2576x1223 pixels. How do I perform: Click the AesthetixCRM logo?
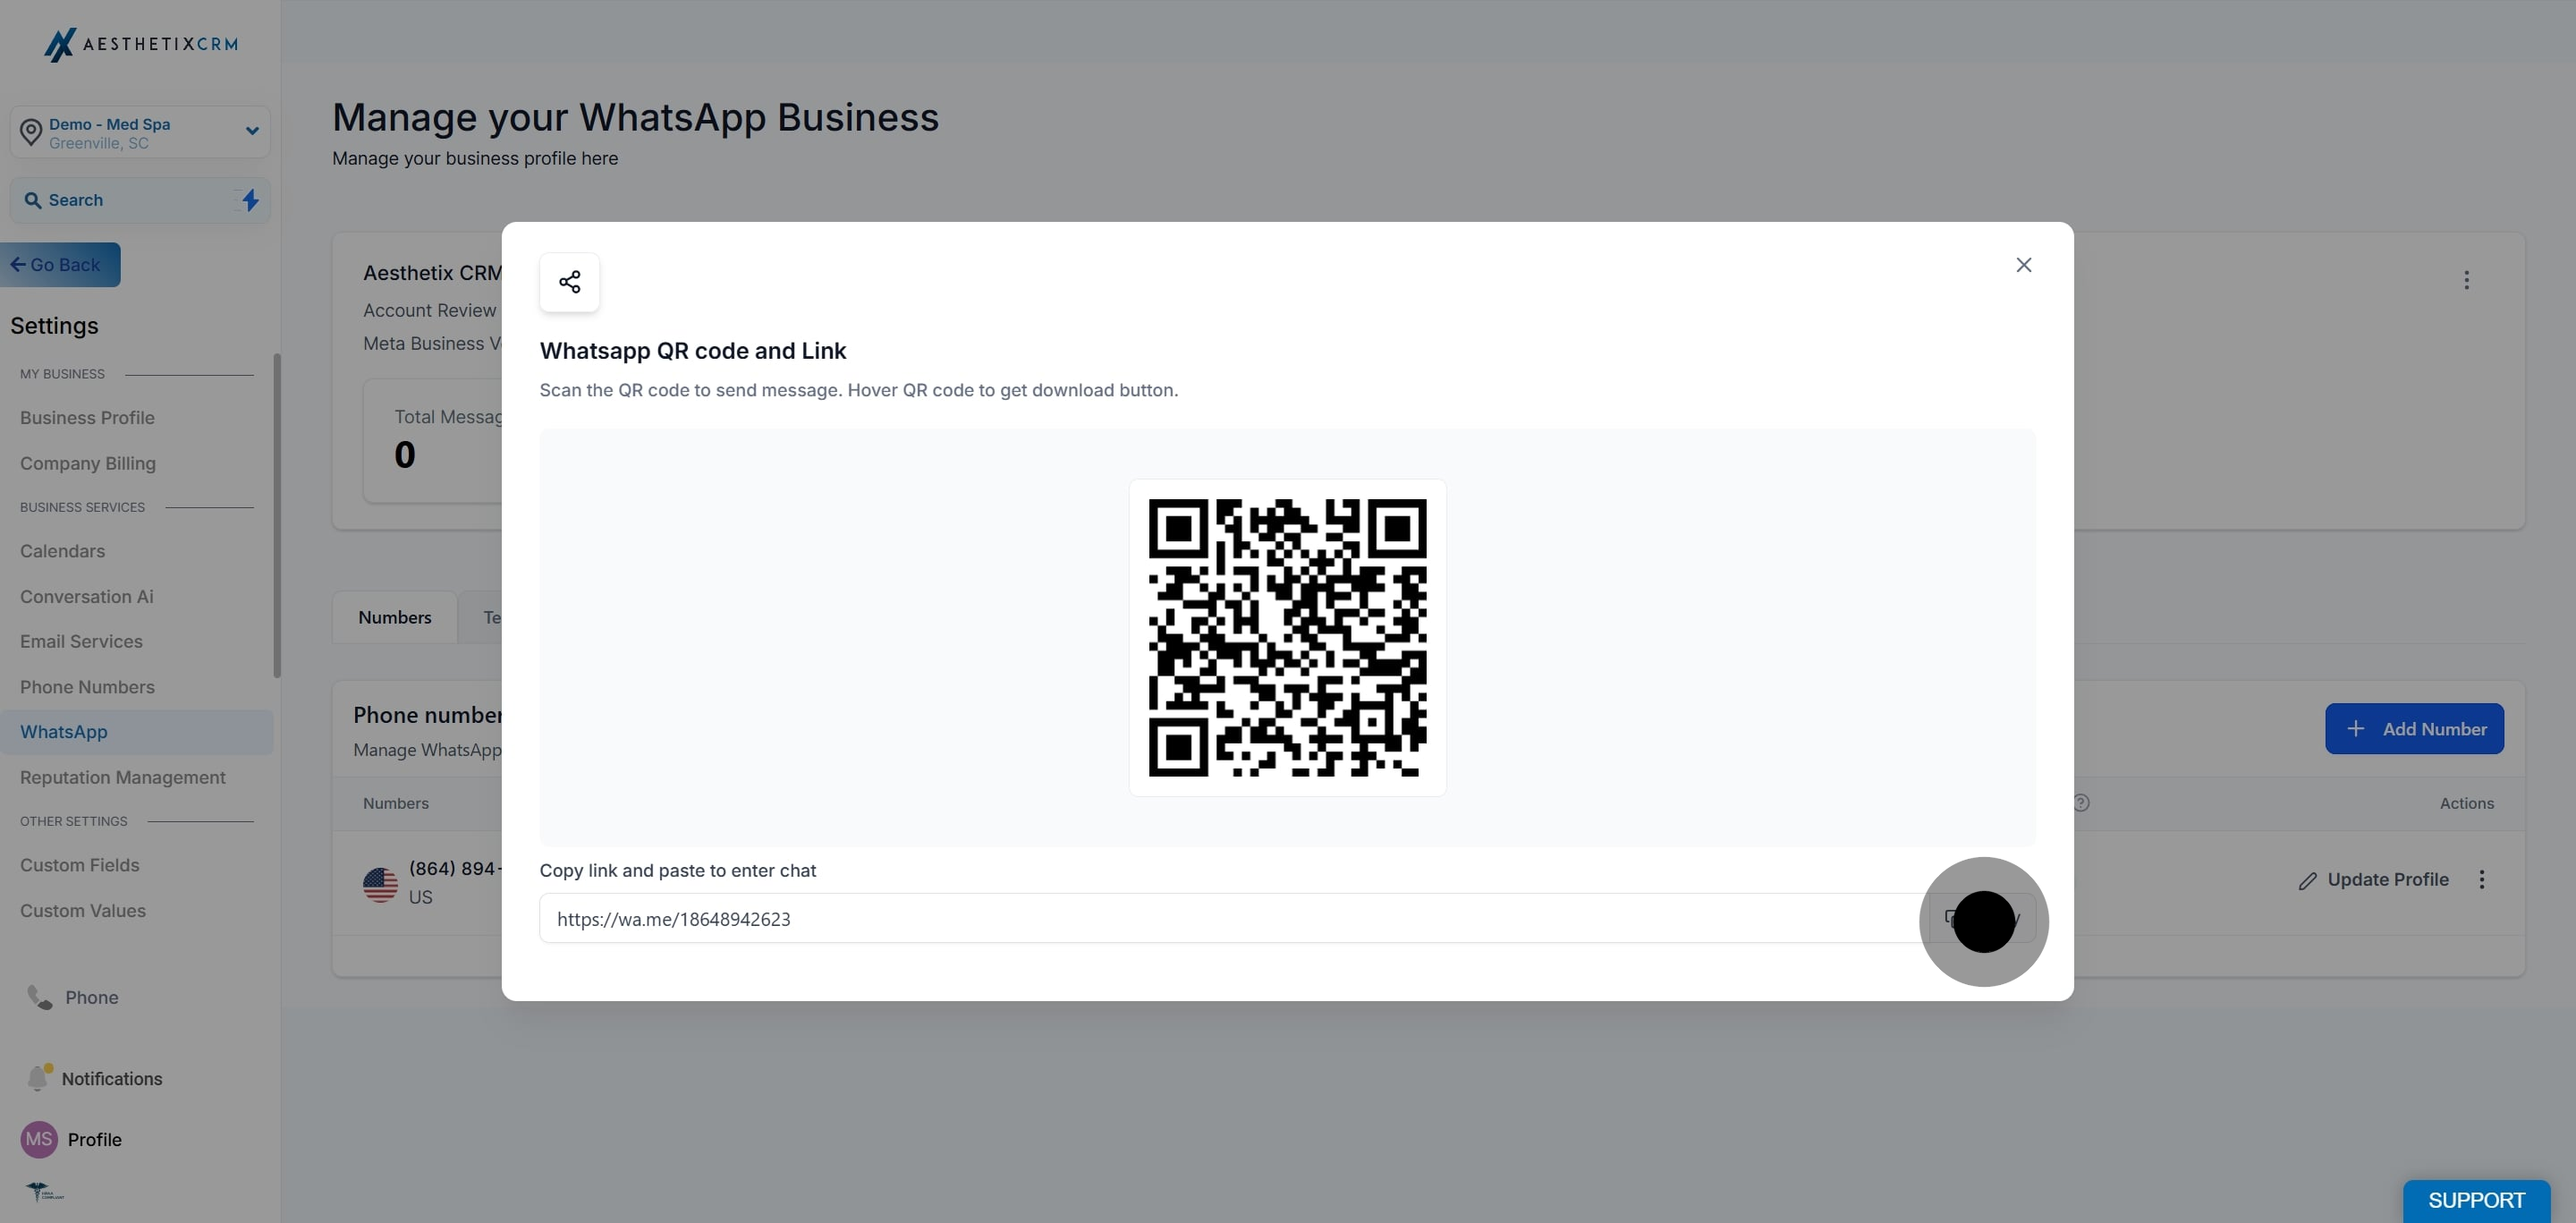pos(141,44)
